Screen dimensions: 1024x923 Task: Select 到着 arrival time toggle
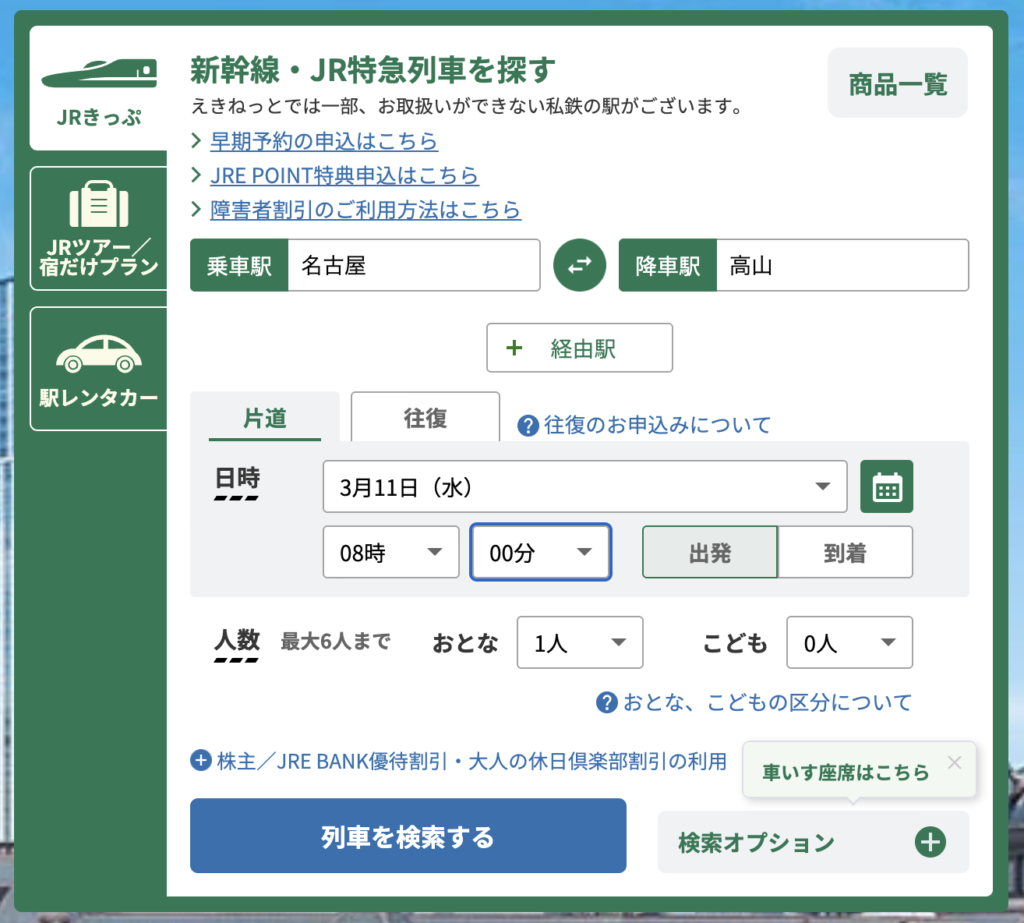(x=845, y=553)
